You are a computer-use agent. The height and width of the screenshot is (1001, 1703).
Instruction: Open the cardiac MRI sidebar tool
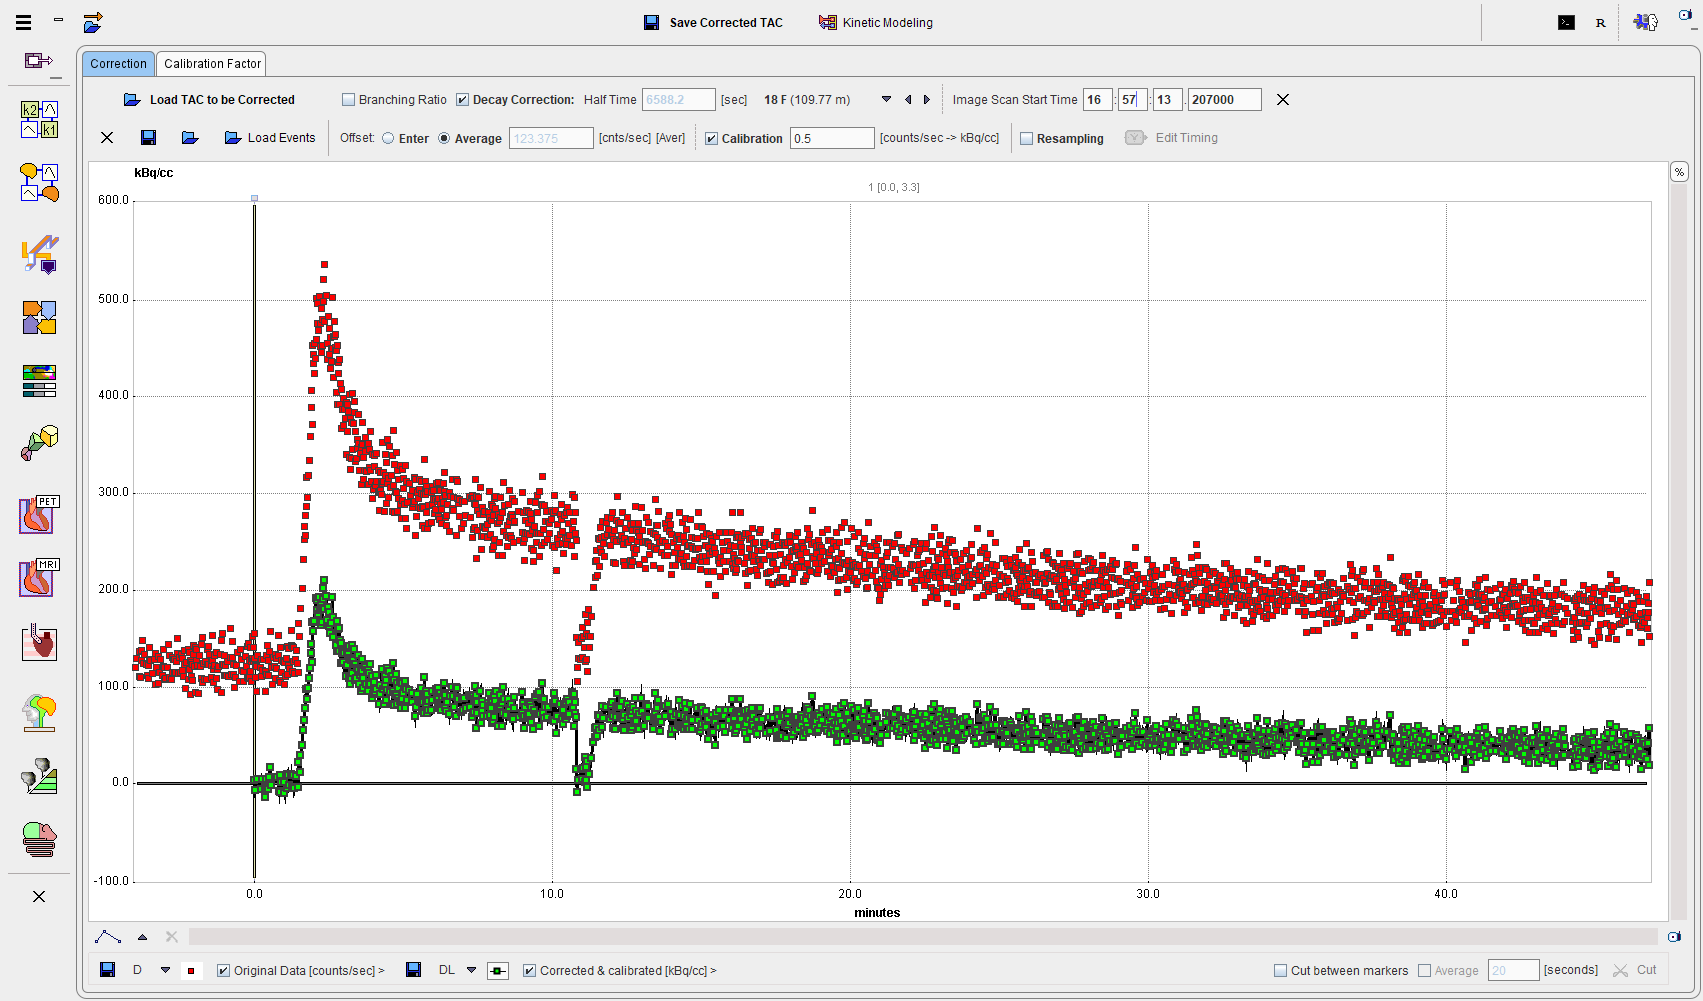tap(40, 578)
